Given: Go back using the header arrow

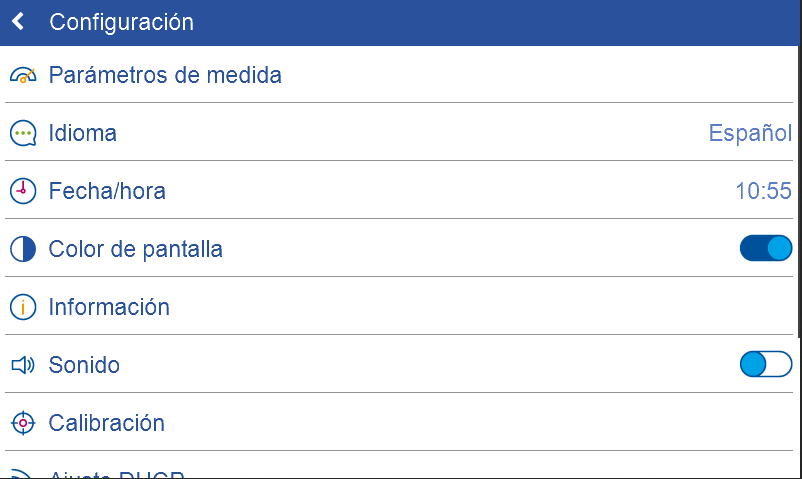Looking at the screenshot, I should point(18,22).
